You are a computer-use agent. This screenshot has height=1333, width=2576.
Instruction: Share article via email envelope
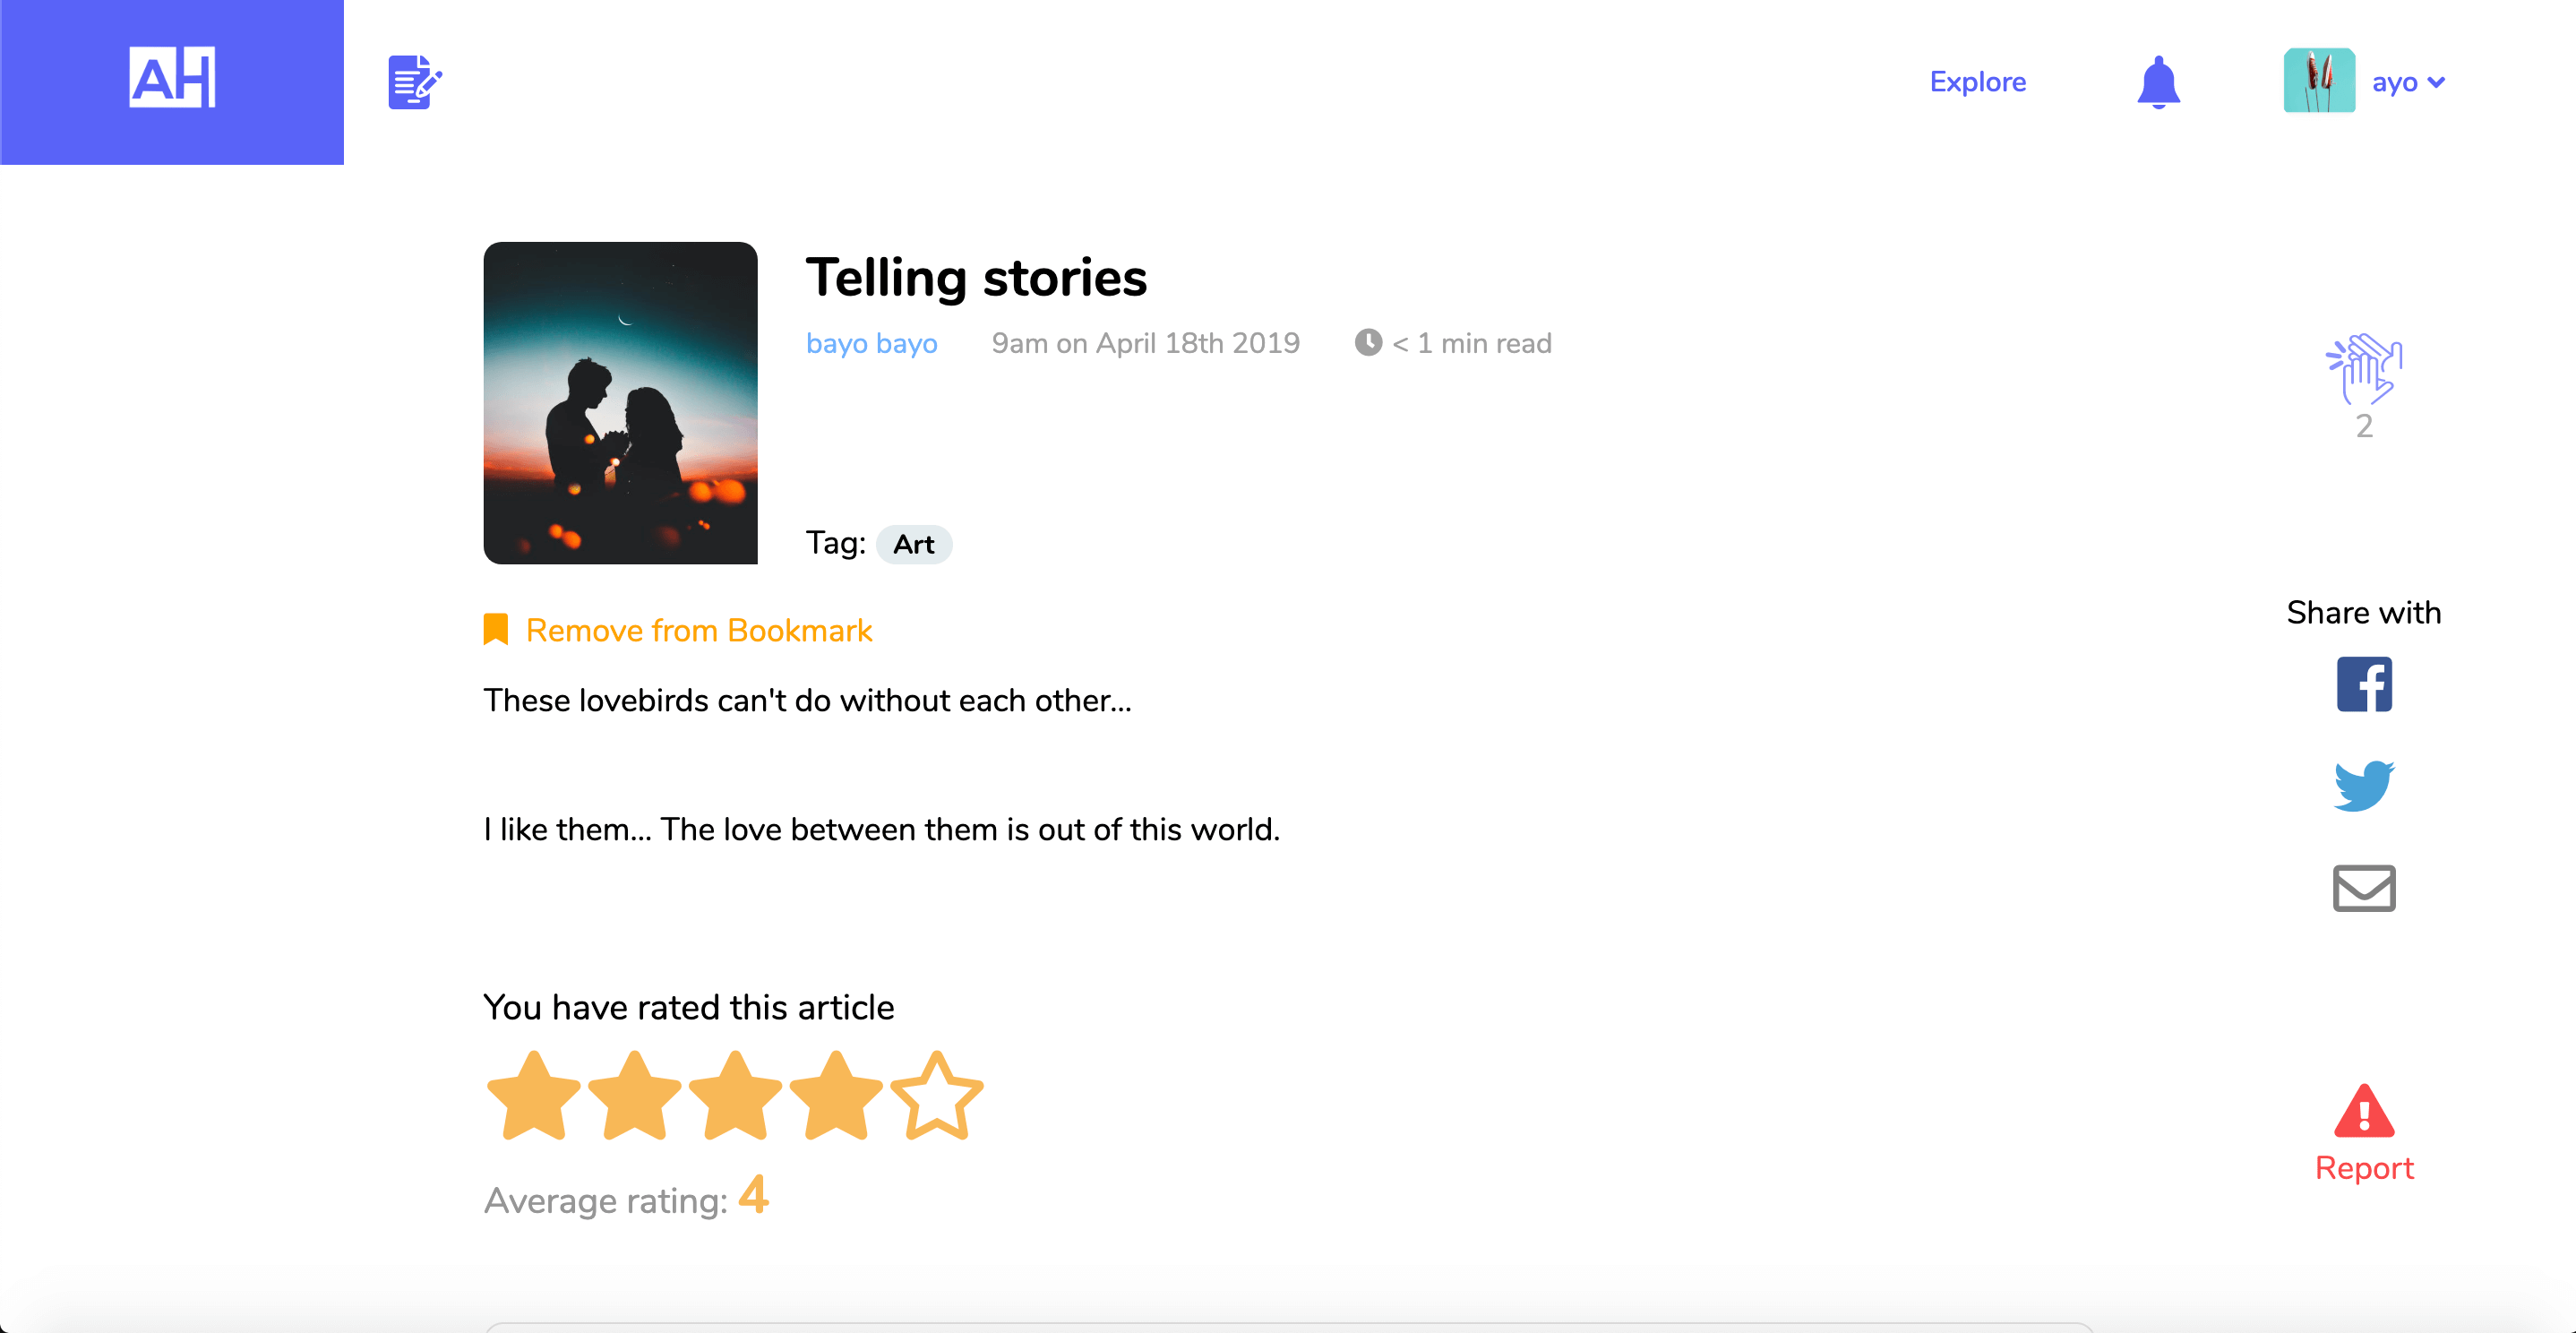2364,888
